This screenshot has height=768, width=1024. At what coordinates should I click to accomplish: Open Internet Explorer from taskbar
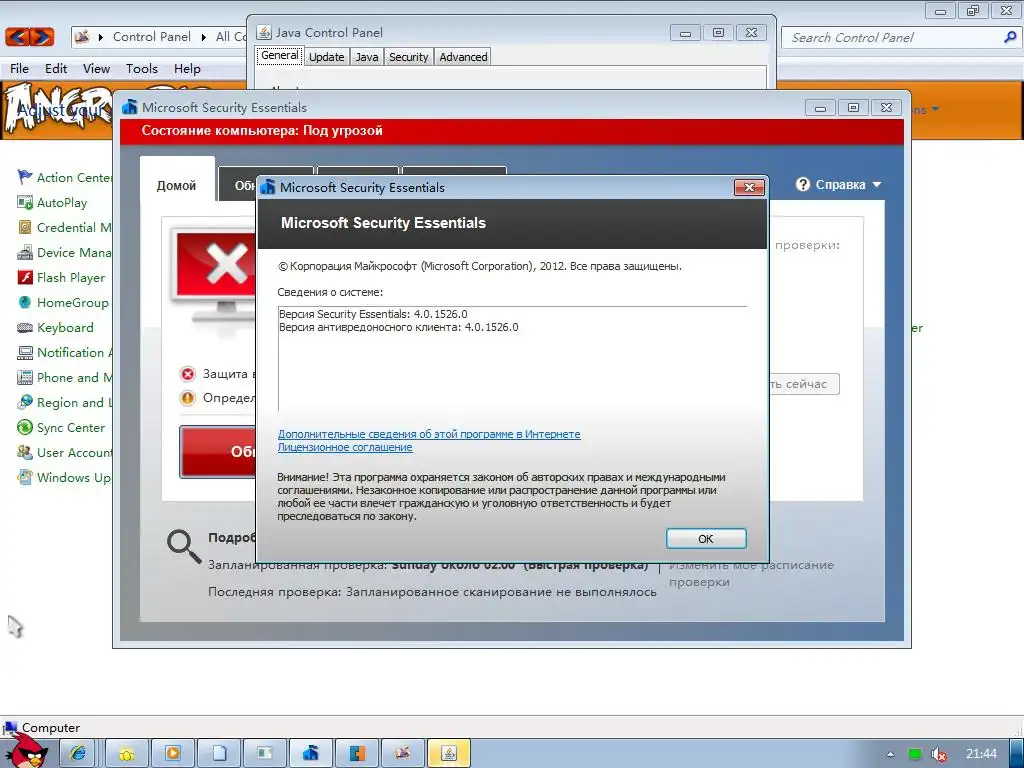78,754
